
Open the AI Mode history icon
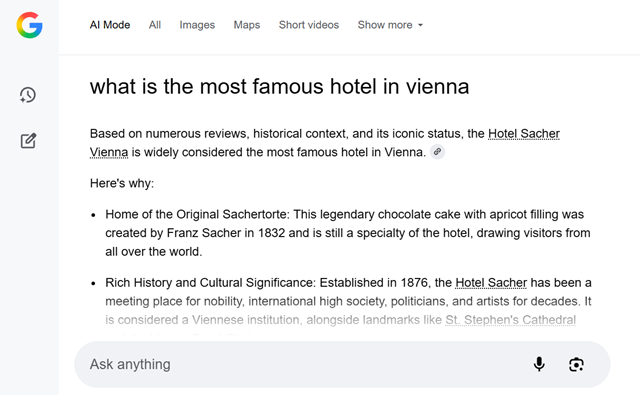tap(28, 95)
